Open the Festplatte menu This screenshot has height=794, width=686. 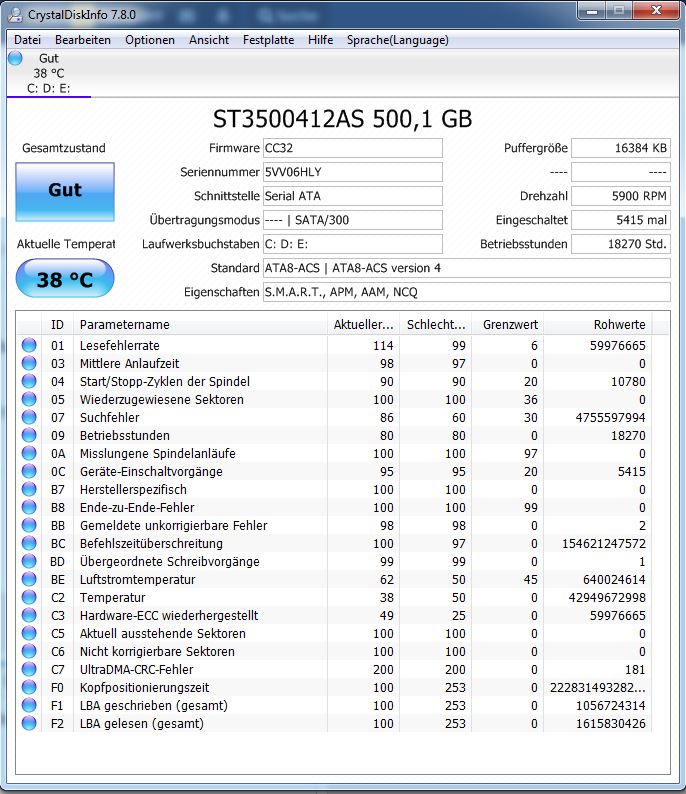pyautogui.click(x=268, y=40)
